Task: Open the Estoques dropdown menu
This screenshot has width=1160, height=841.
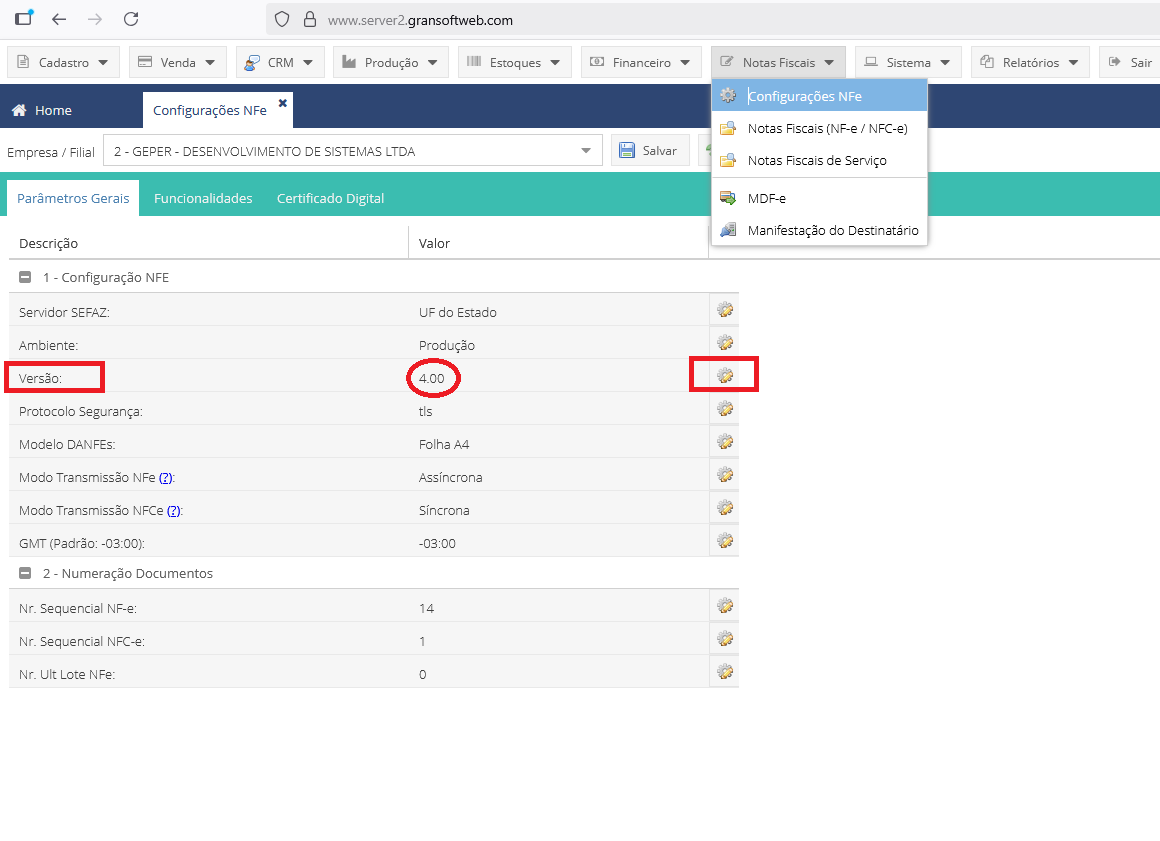Action: pos(515,62)
